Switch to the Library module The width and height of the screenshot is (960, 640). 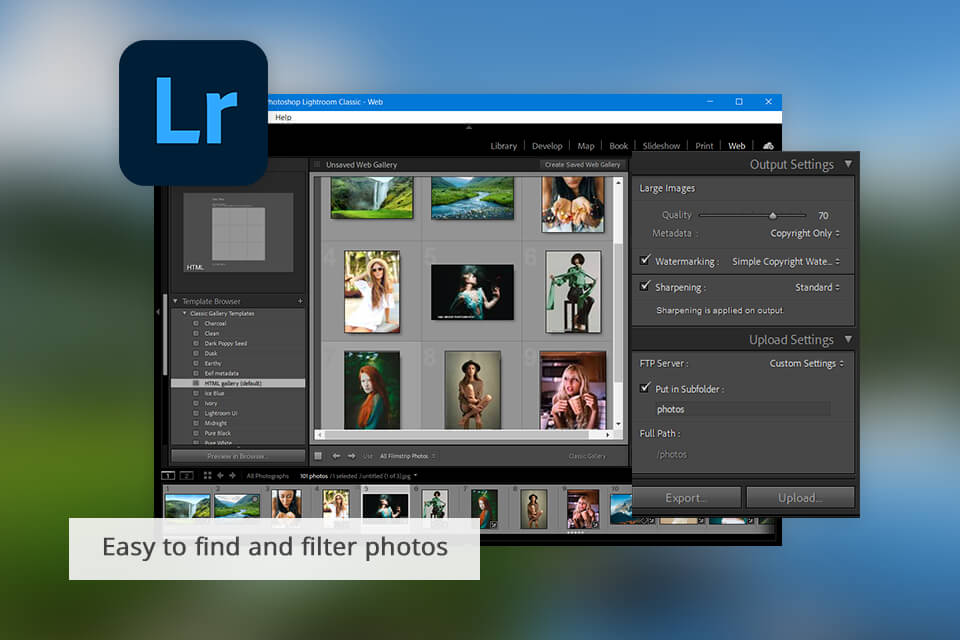coord(503,146)
